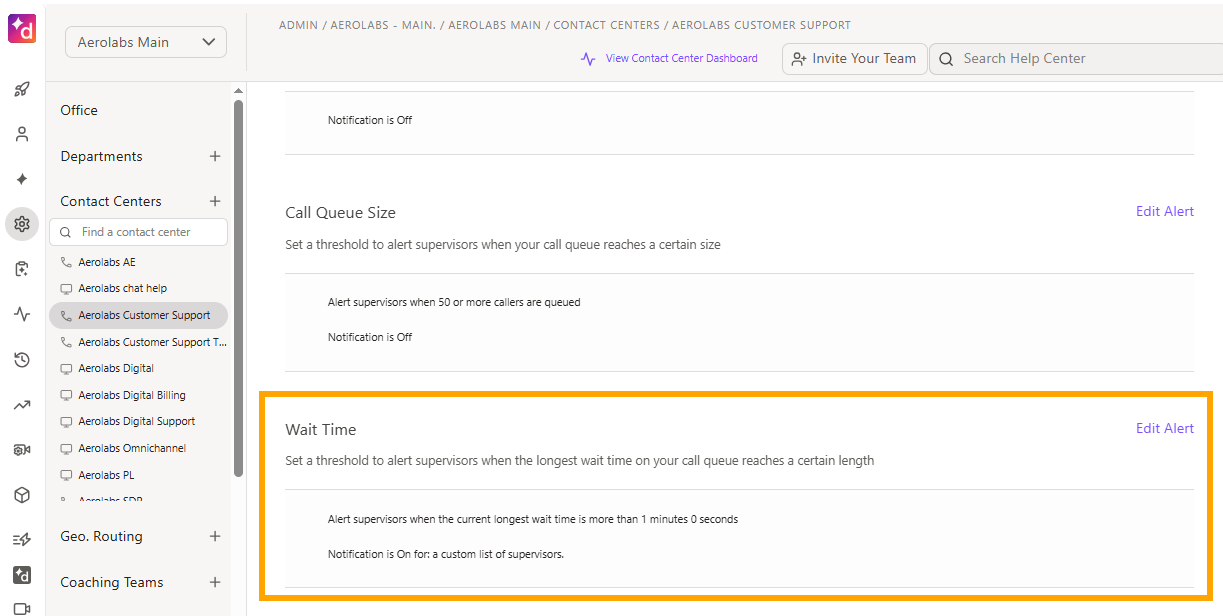Click the recording camera icon above the cube
The image size is (1223, 616).
22,450
